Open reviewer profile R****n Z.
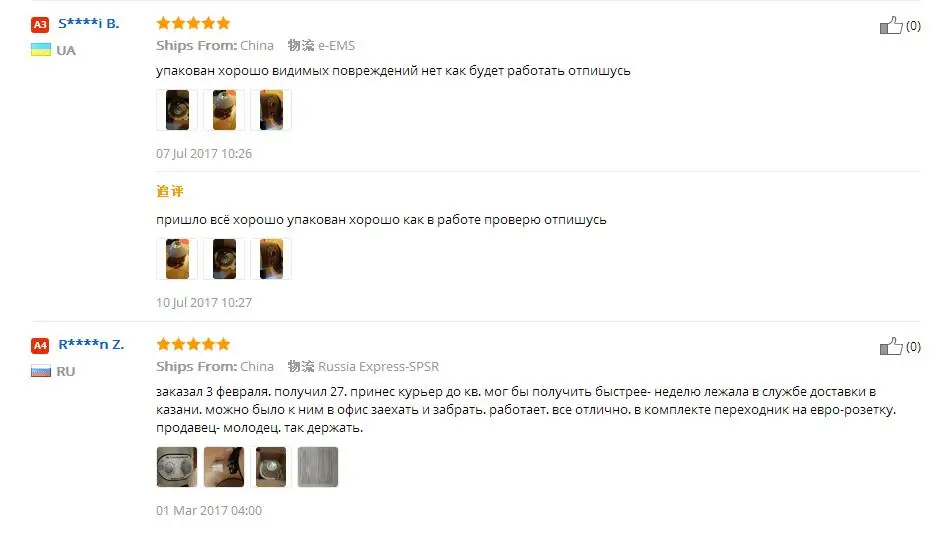Viewport: 950px width, 533px height. tap(91, 345)
